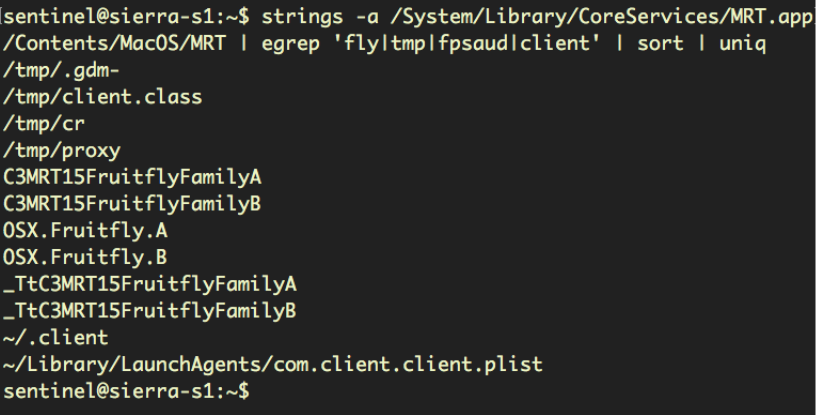The image size is (817, 415).
Task: Select the OSX.Fruitfly.B line
Action: pos(85,256)
